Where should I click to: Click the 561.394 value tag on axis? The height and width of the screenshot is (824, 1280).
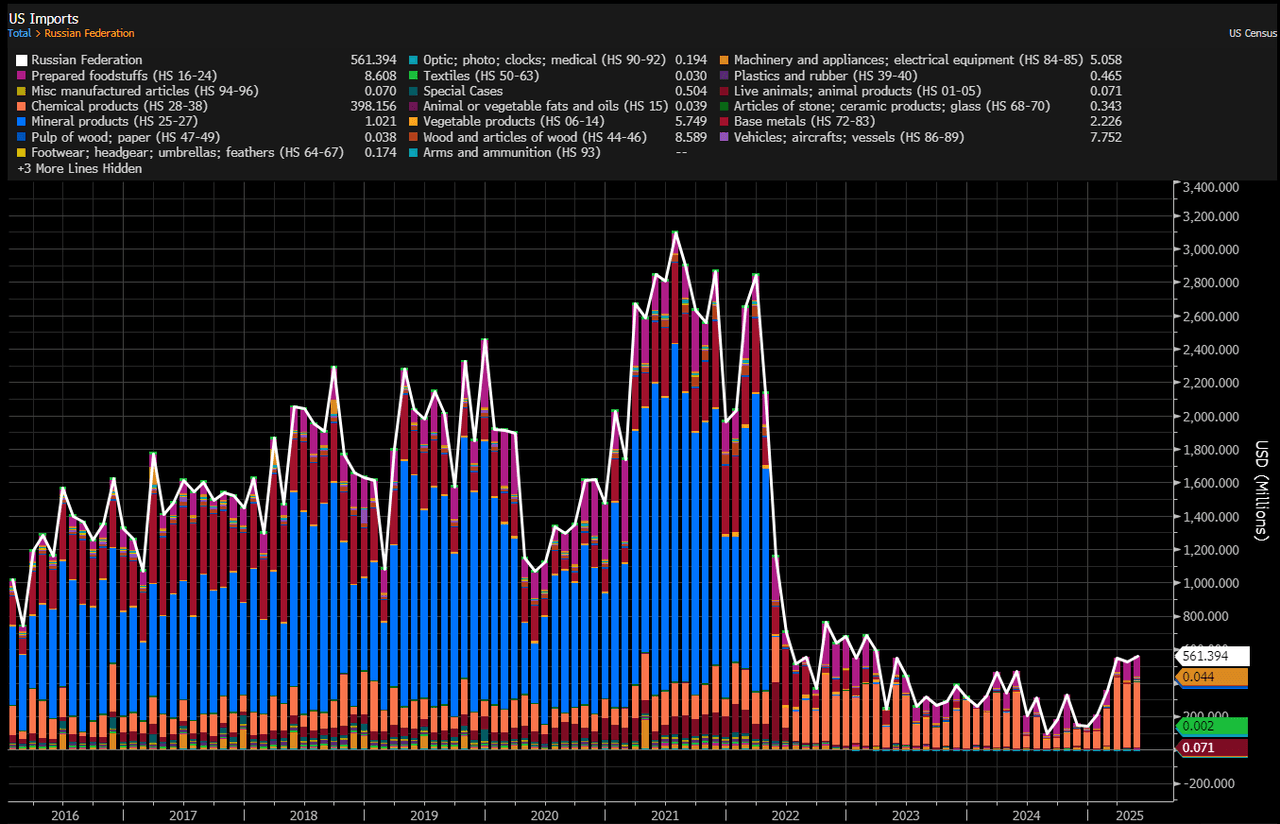pos(1213,656)
